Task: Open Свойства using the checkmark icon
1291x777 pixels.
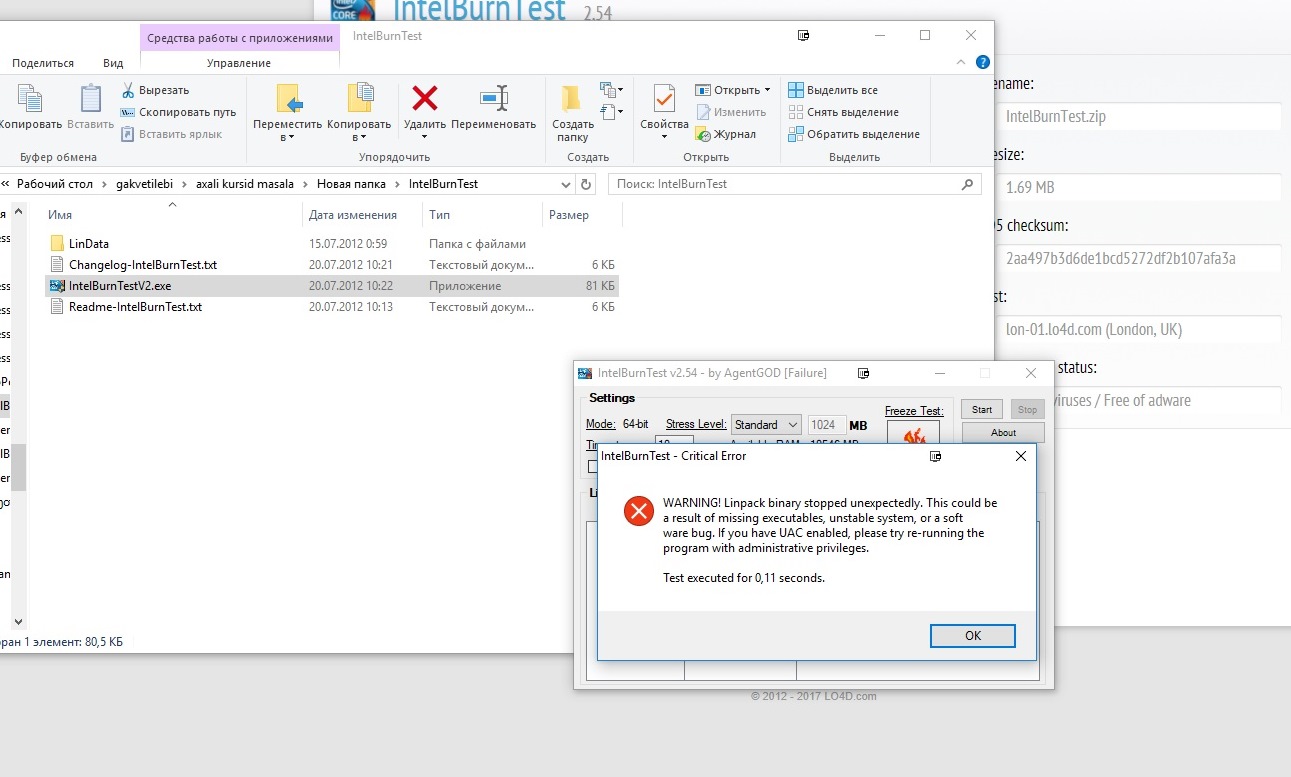Action: coord(664,99)
